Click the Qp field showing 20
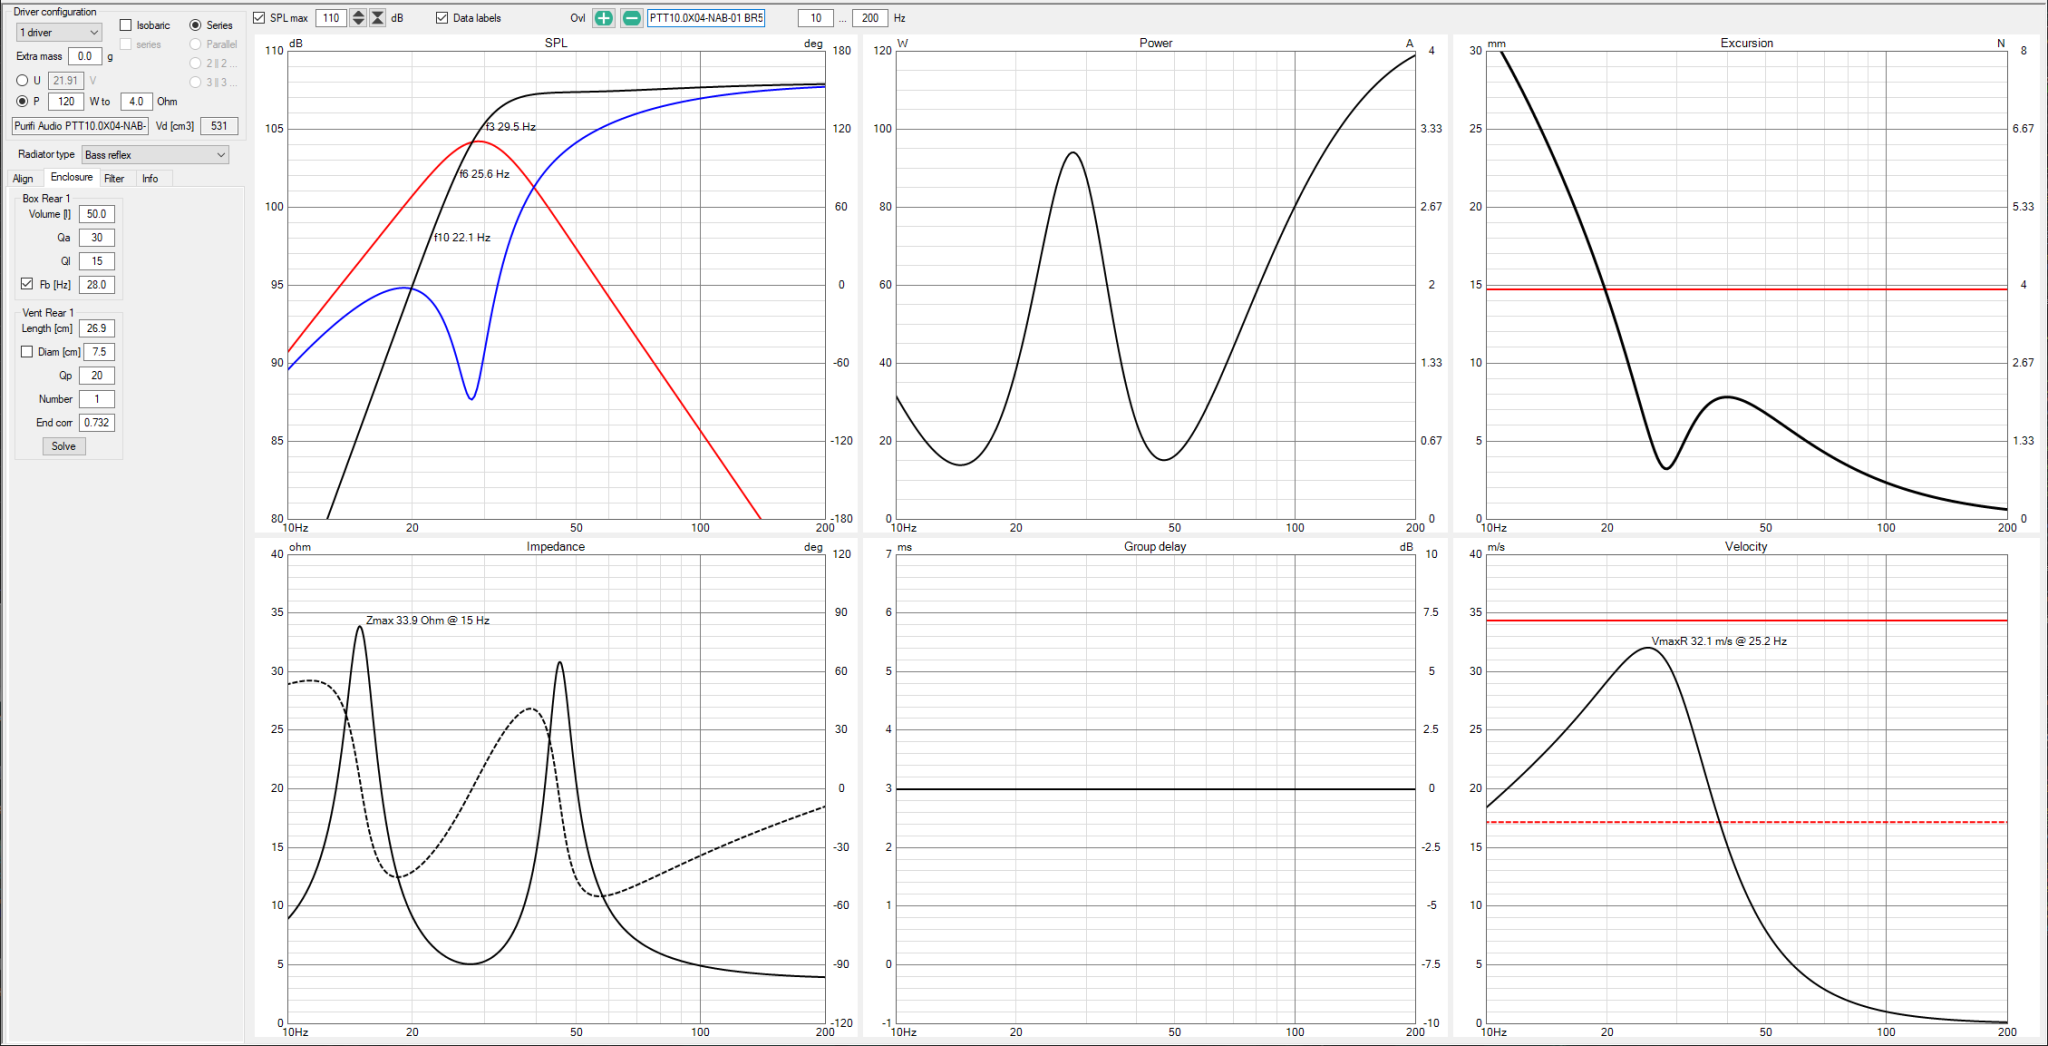 pos(96,376)
